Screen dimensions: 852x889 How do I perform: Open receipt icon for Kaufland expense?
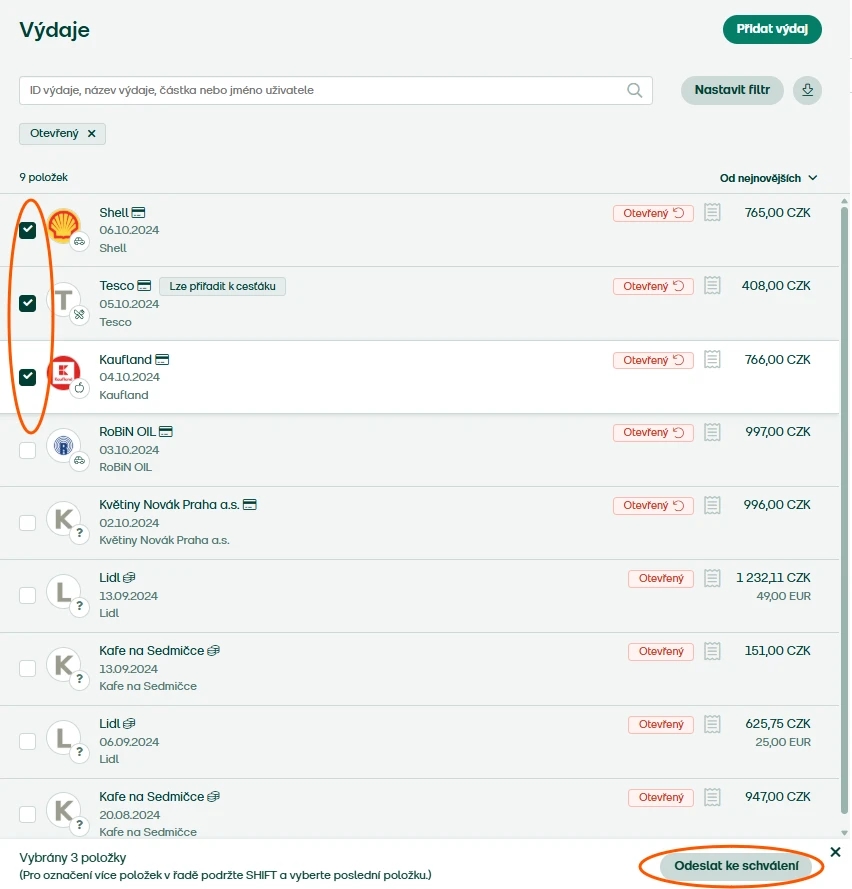[x=712, y=359]
